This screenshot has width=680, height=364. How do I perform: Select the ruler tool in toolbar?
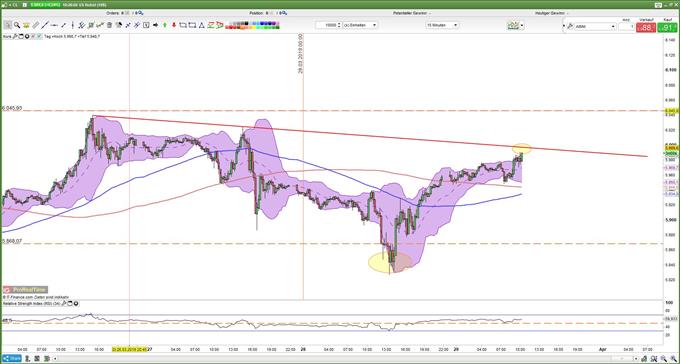coord(36,25)
